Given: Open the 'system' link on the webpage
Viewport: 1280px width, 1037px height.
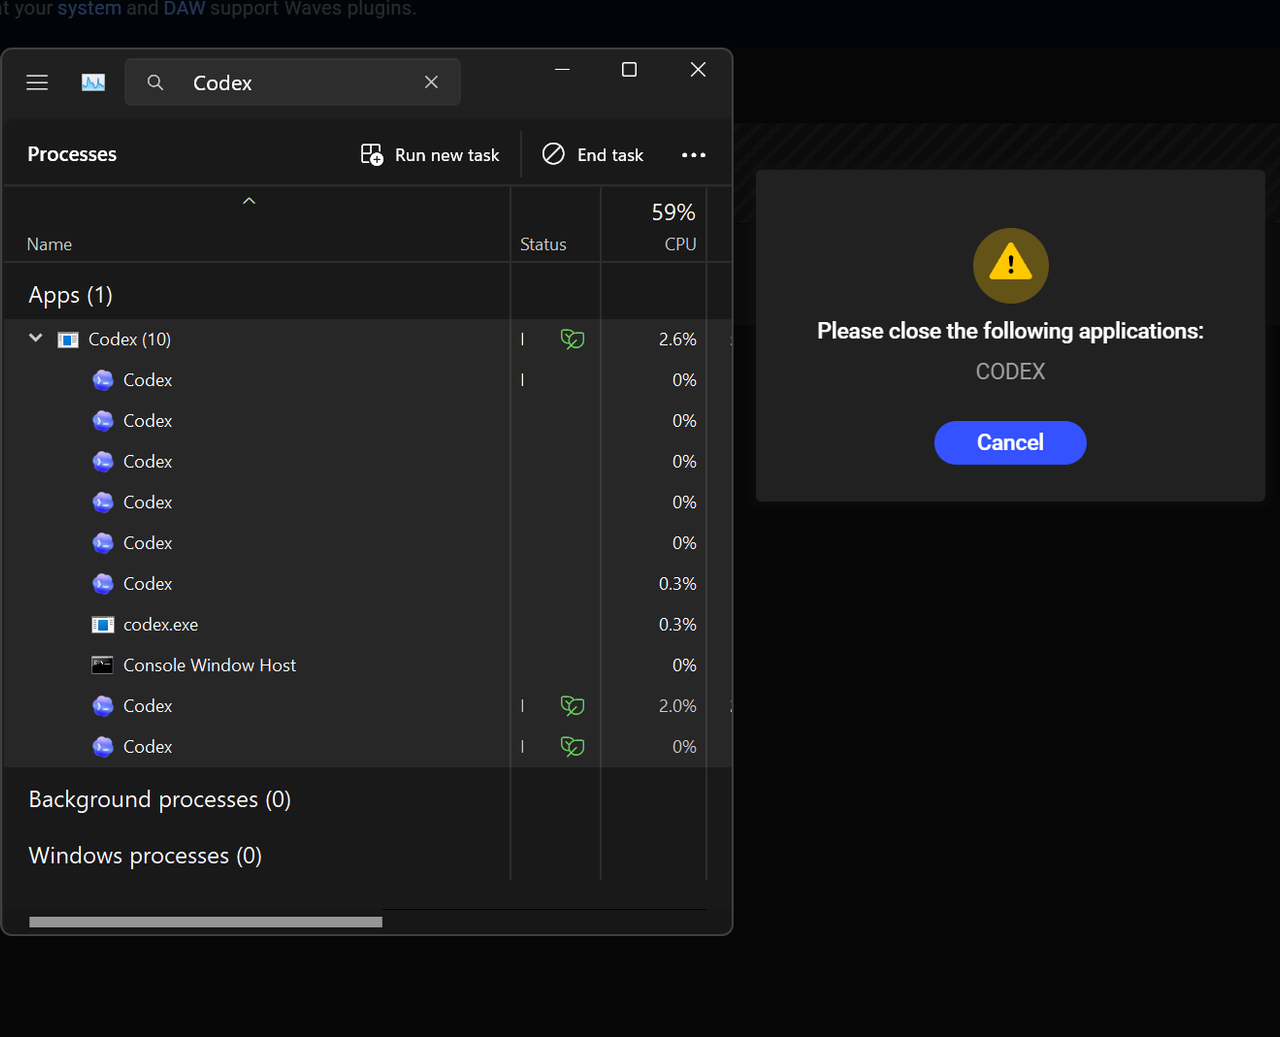Looking at the screenshot, I should tap(89, 8).
